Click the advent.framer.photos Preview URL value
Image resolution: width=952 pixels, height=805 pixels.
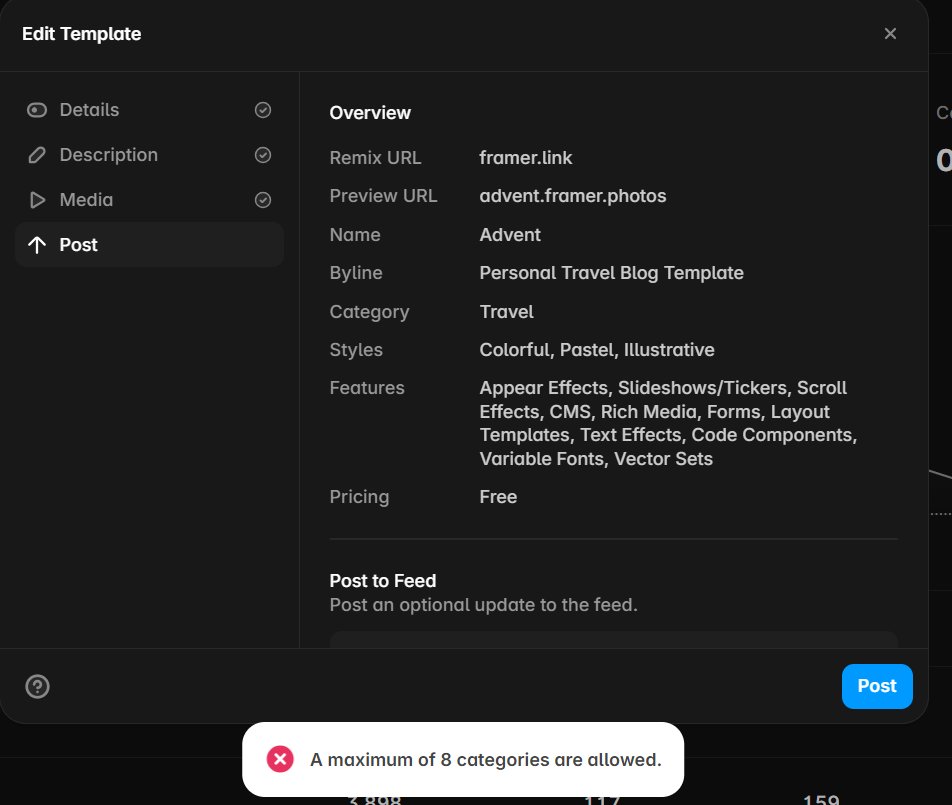(x=573, y=196)
